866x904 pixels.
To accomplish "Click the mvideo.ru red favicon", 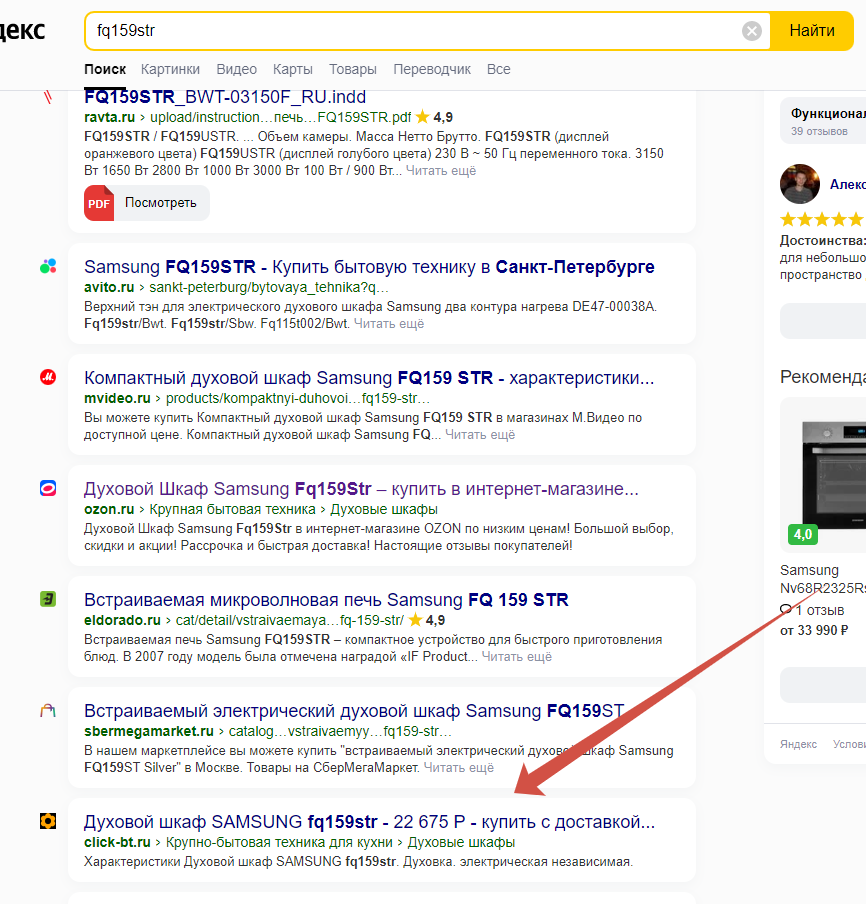I will point(48,378).
